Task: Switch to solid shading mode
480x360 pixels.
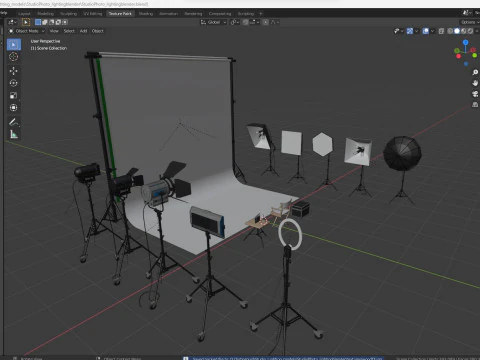Action: pos(457,31)
